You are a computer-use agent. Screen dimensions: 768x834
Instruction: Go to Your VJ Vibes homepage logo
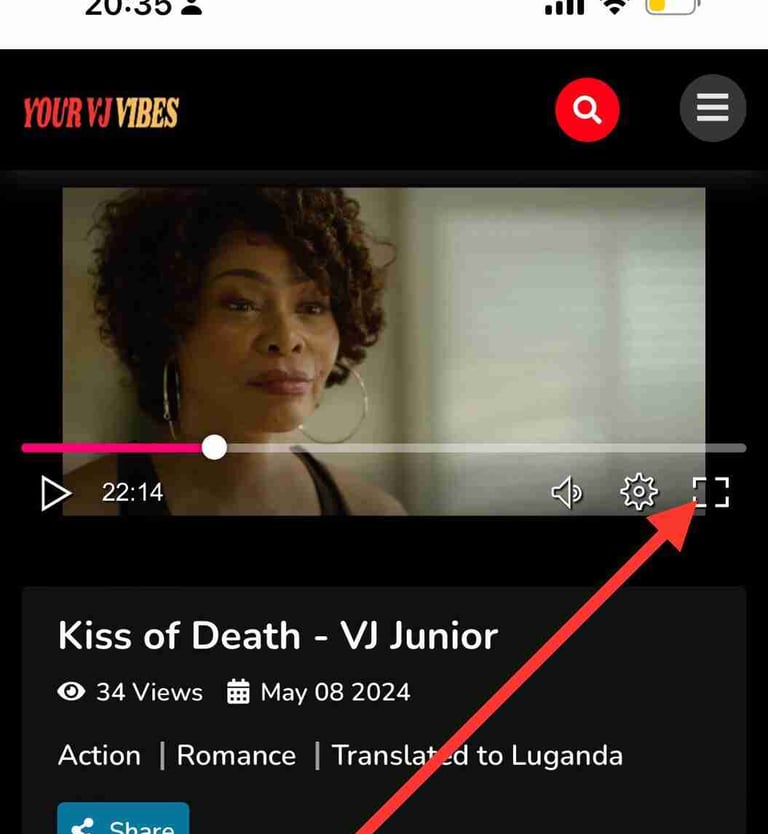[101, 113]
